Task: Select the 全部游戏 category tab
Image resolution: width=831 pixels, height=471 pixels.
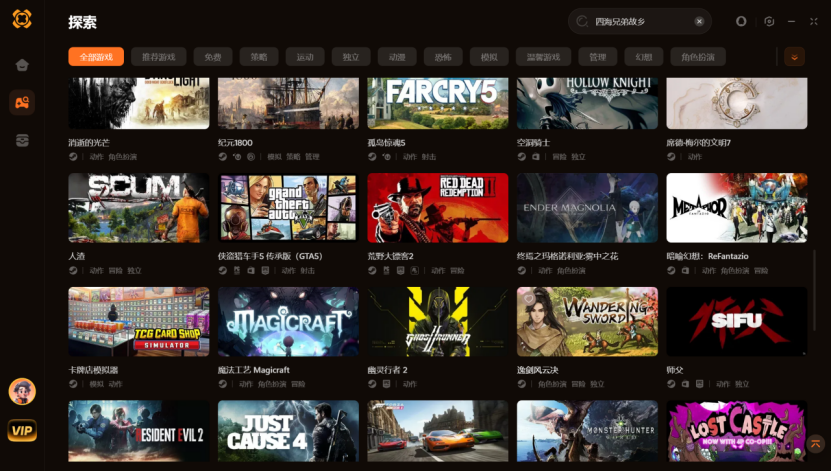Action: (x=96, y=57)
